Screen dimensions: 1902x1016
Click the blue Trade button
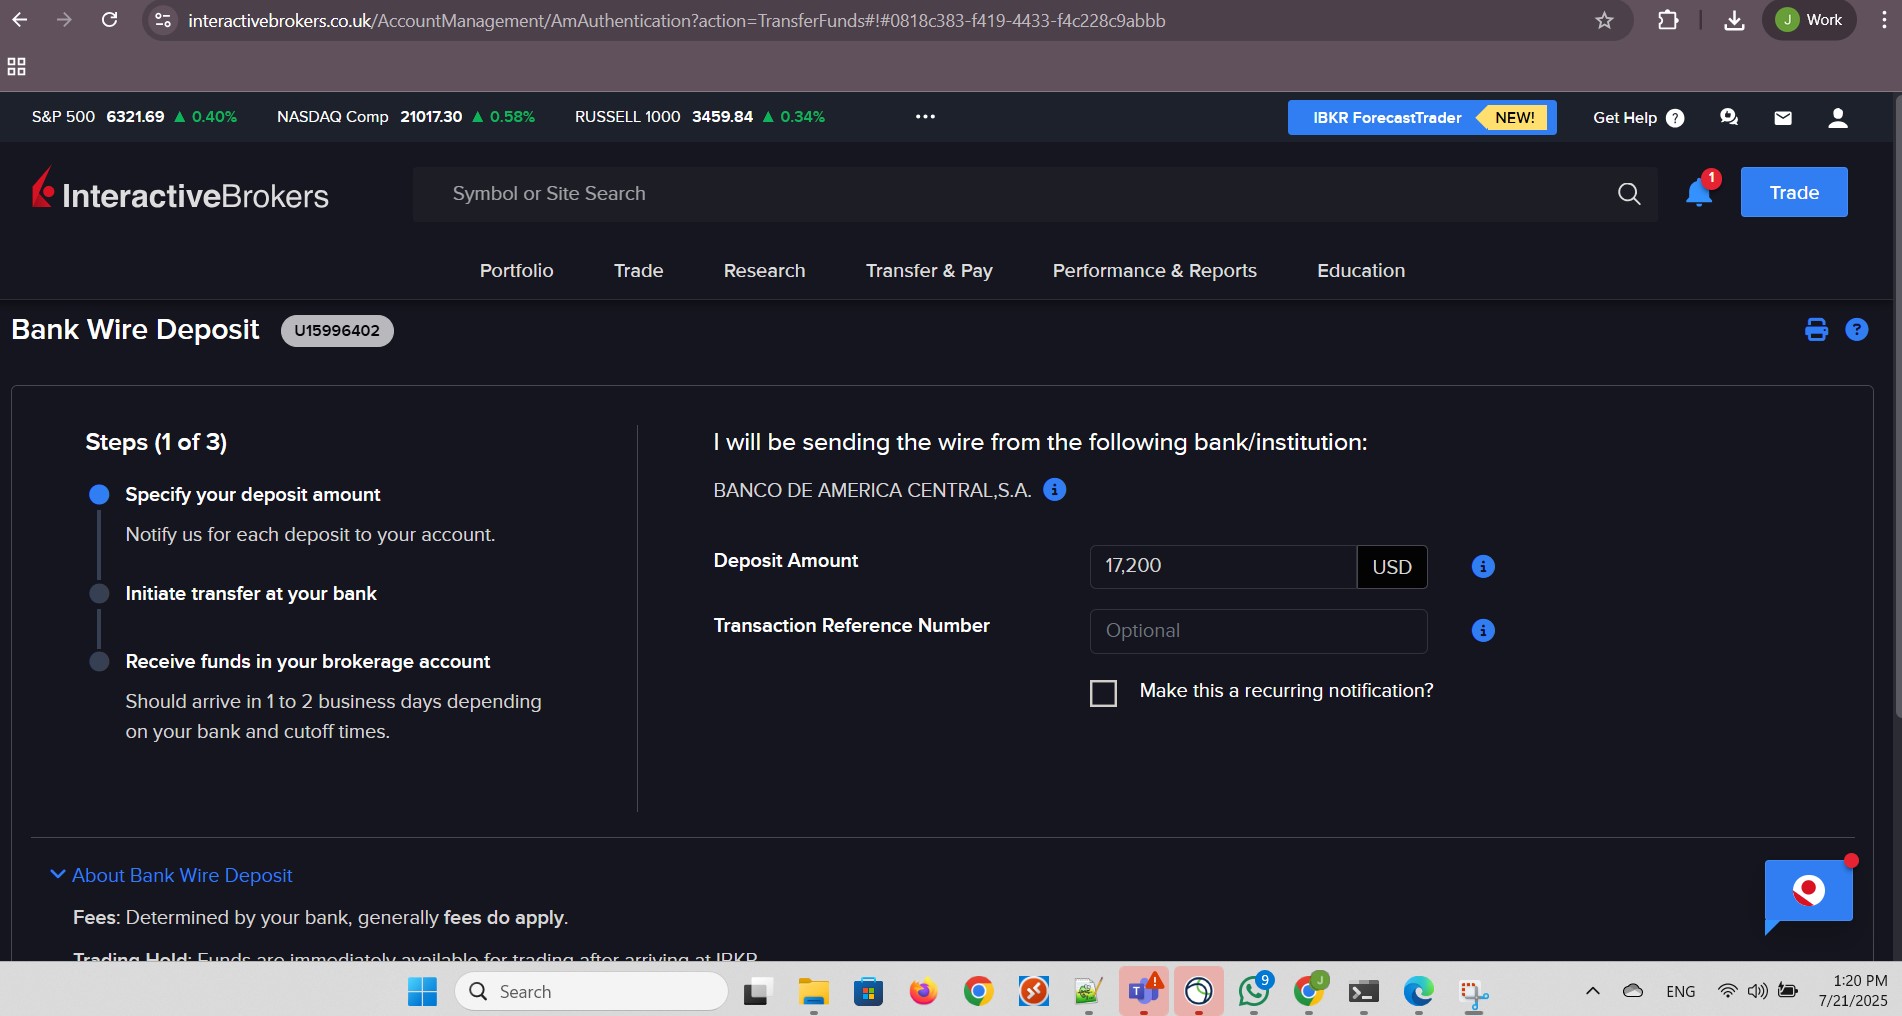(x=1794, y=192)
